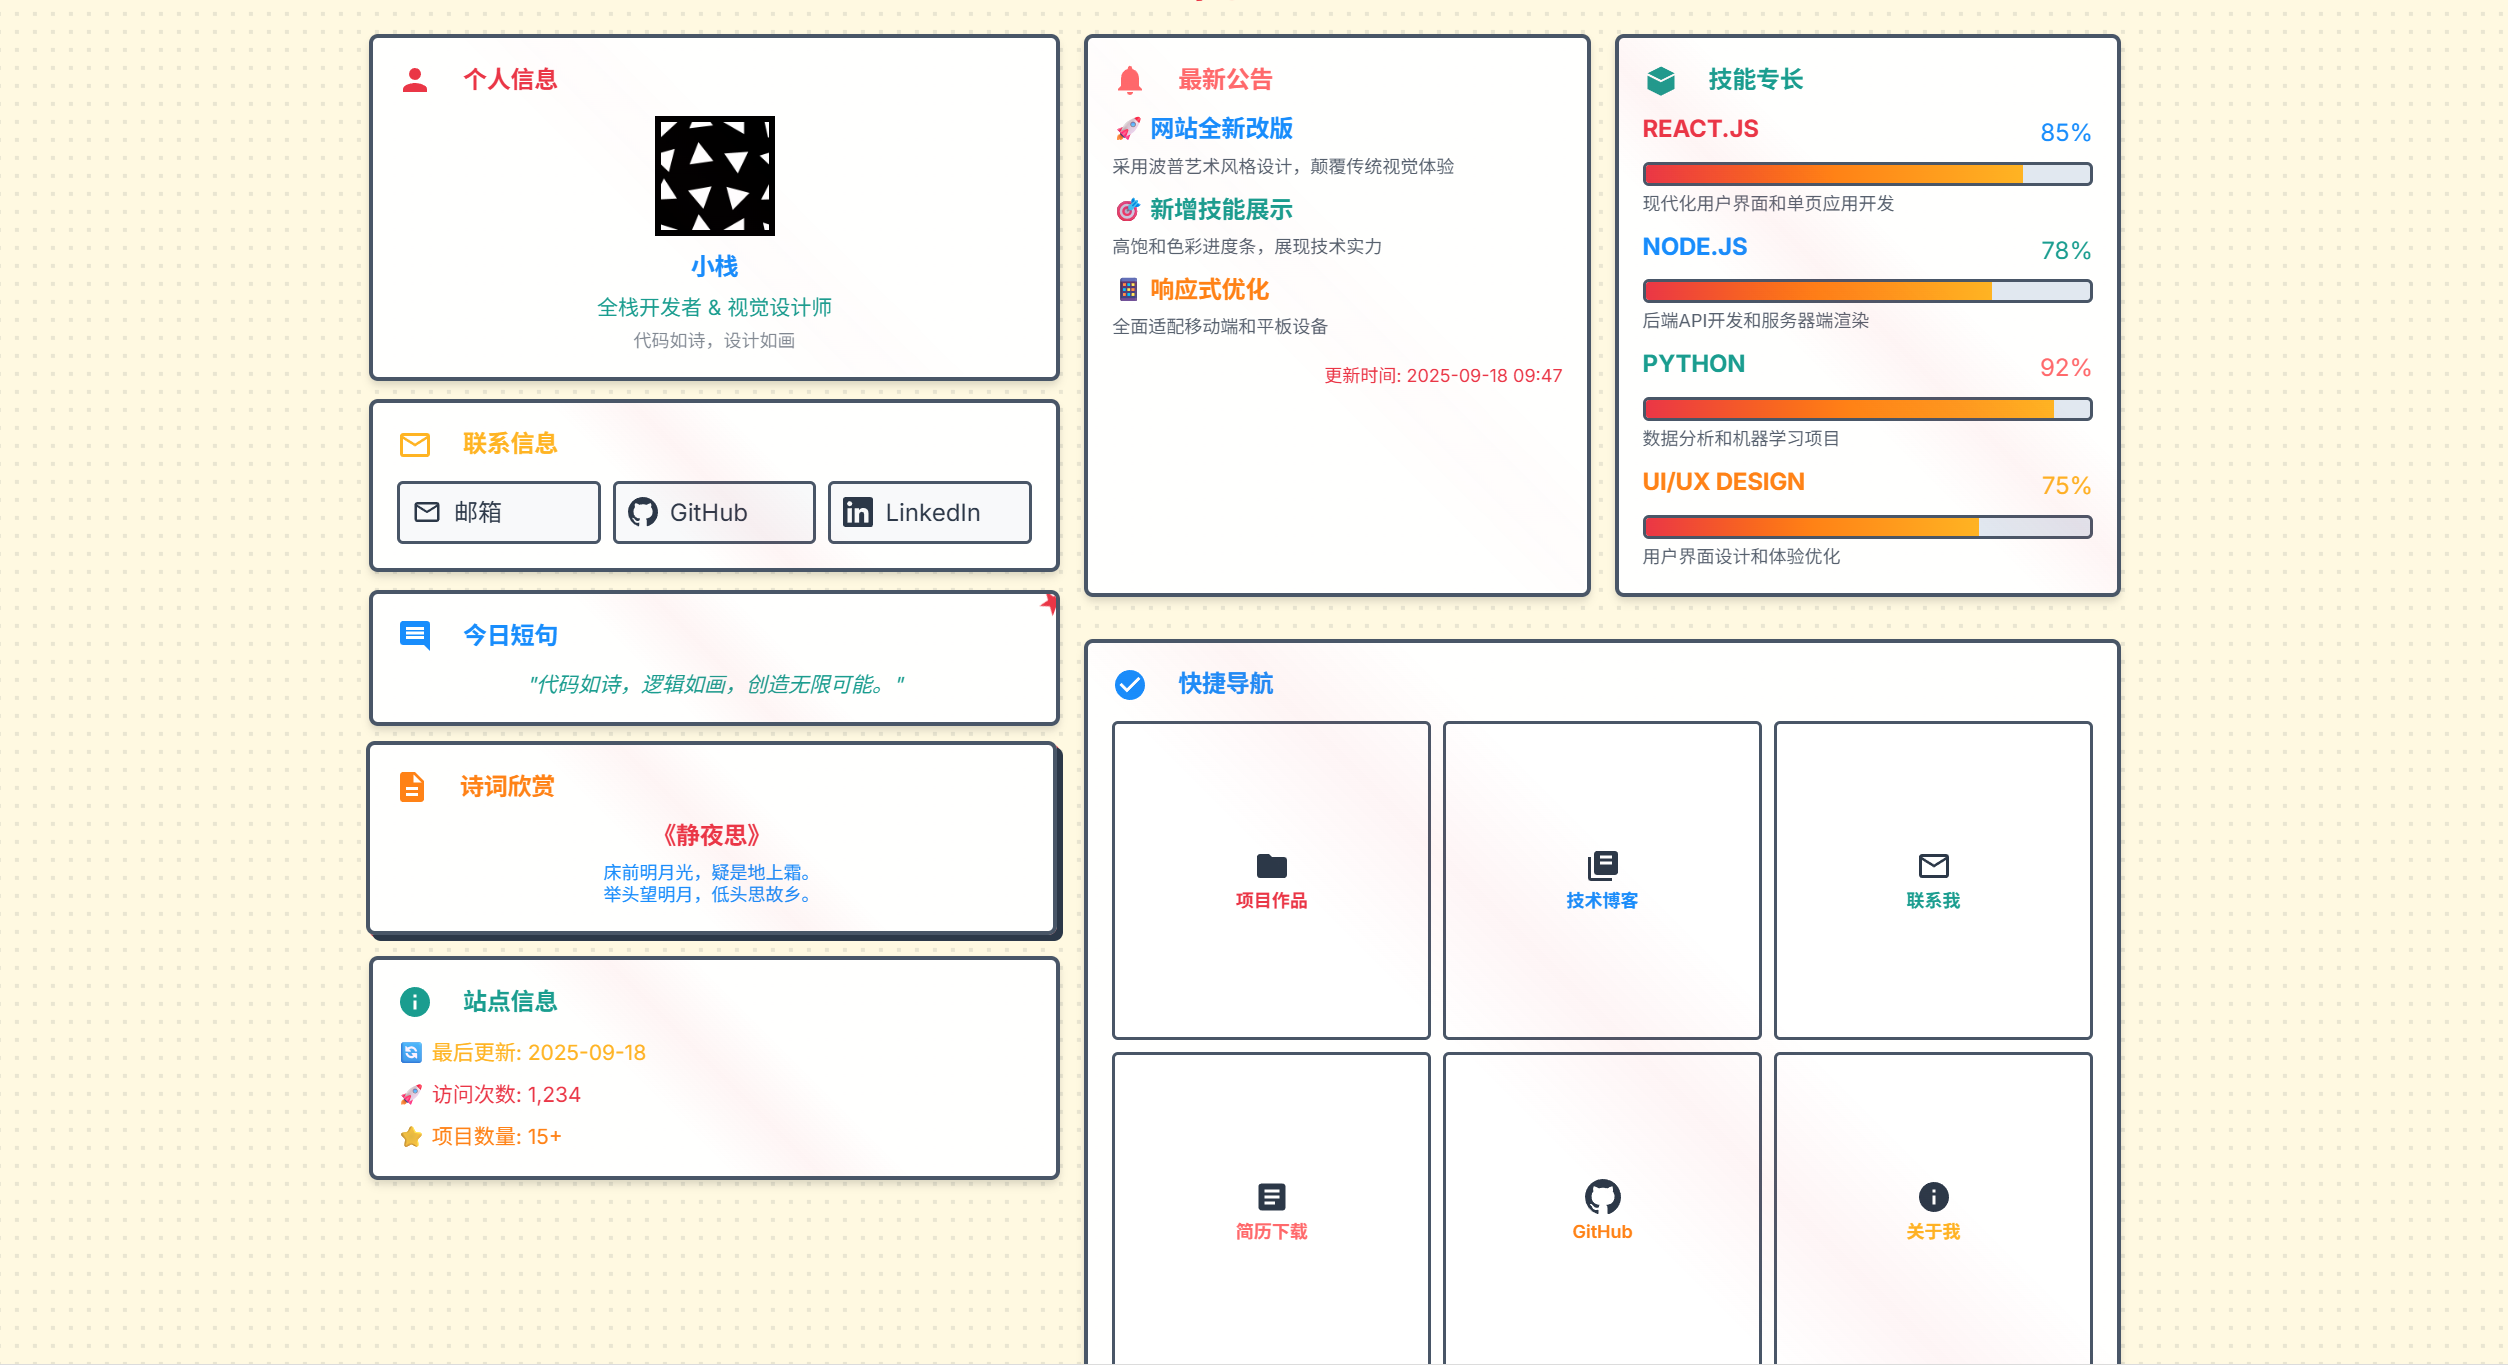Open the 网站全新改版 announcement title
2508x1365 pixels.
pyautogui.click(x=1221, y=129)
